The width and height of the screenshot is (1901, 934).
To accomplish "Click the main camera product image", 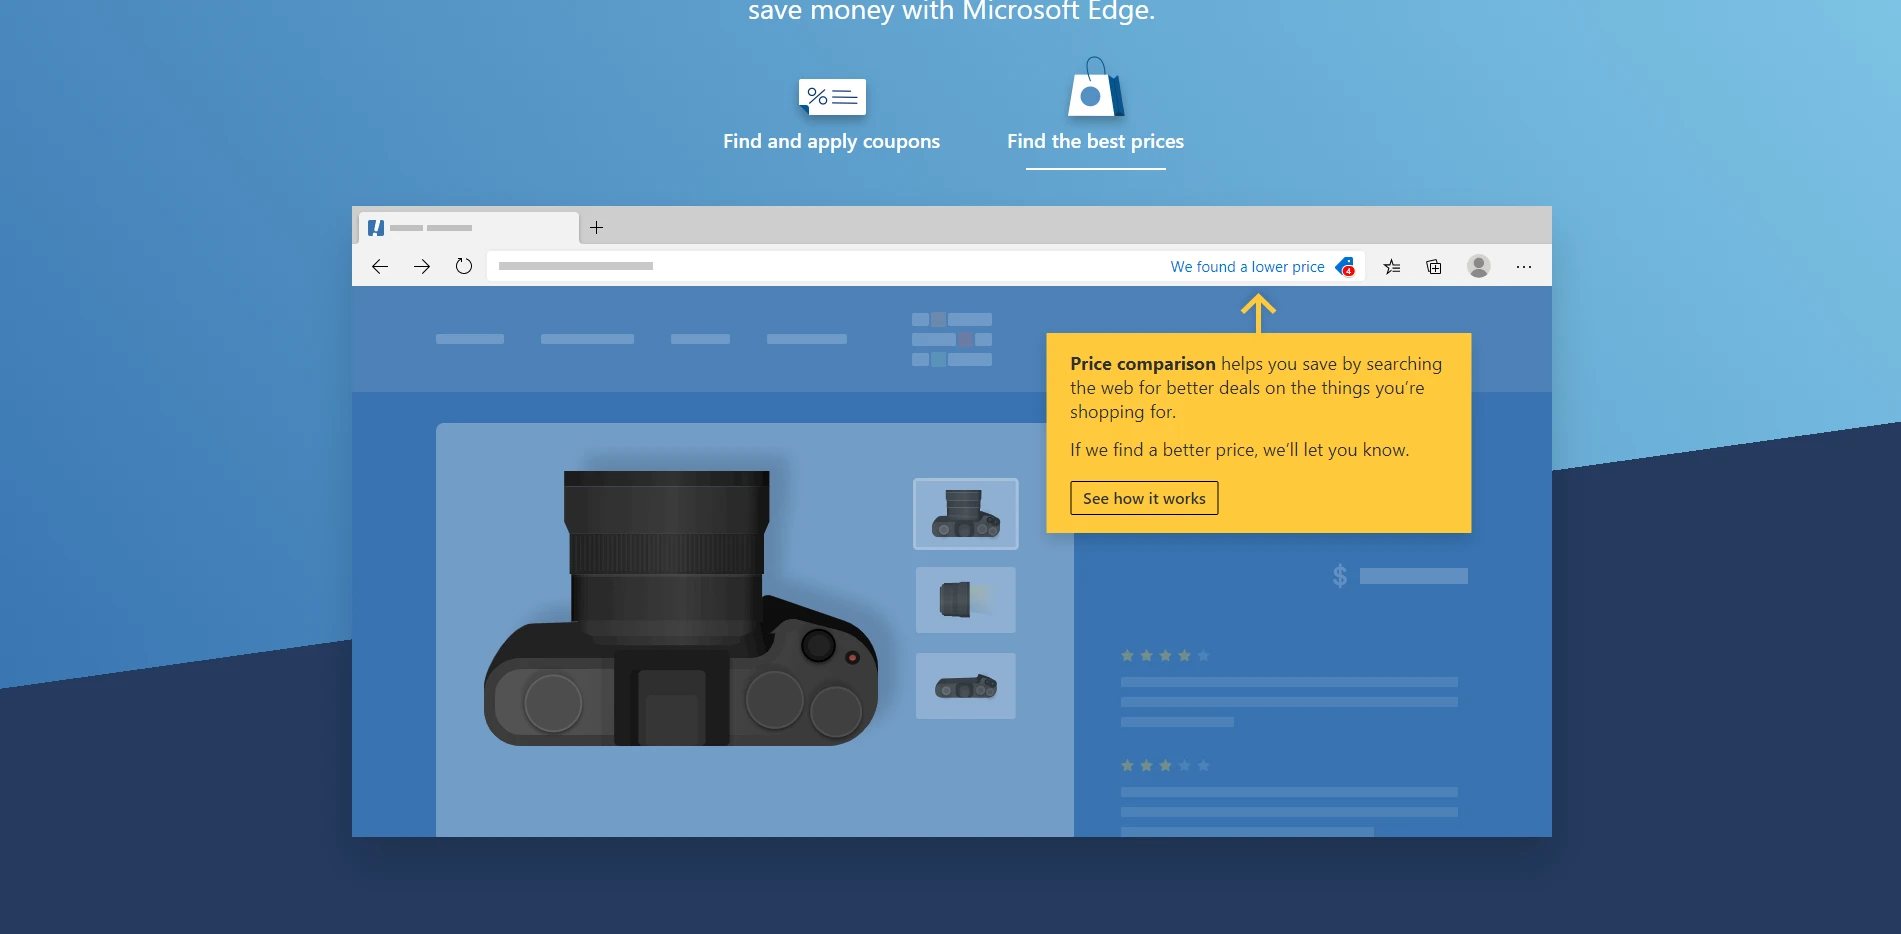I will pyautogui.click(x=680, y=608).
